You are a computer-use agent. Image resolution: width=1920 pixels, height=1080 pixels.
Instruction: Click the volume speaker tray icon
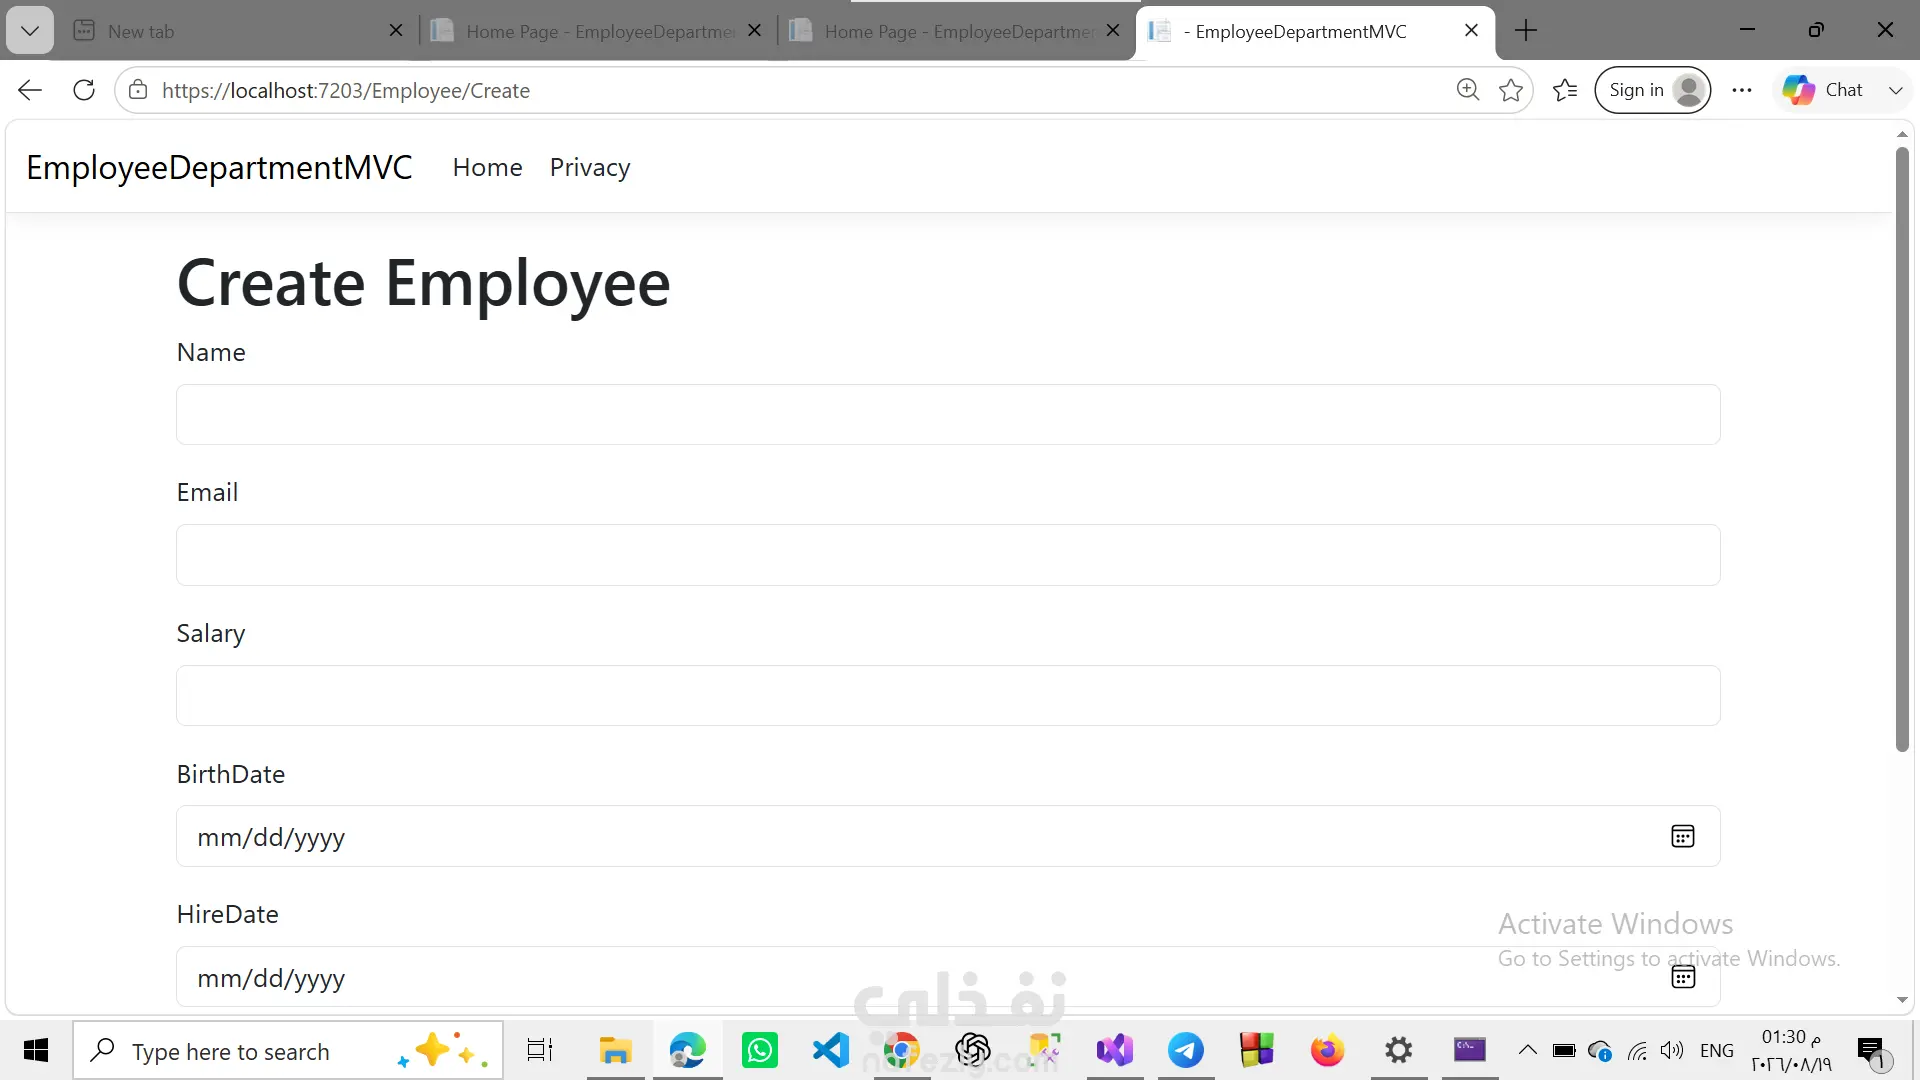(x=1672, y=1050)
